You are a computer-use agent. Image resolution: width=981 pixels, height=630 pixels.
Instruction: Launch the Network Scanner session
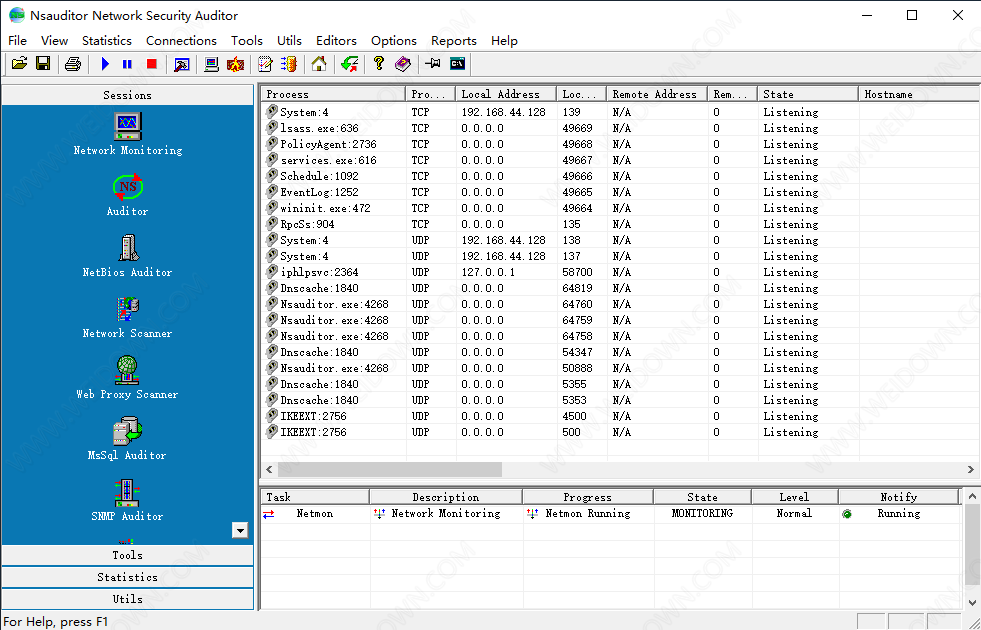click(x=128, y=317)
